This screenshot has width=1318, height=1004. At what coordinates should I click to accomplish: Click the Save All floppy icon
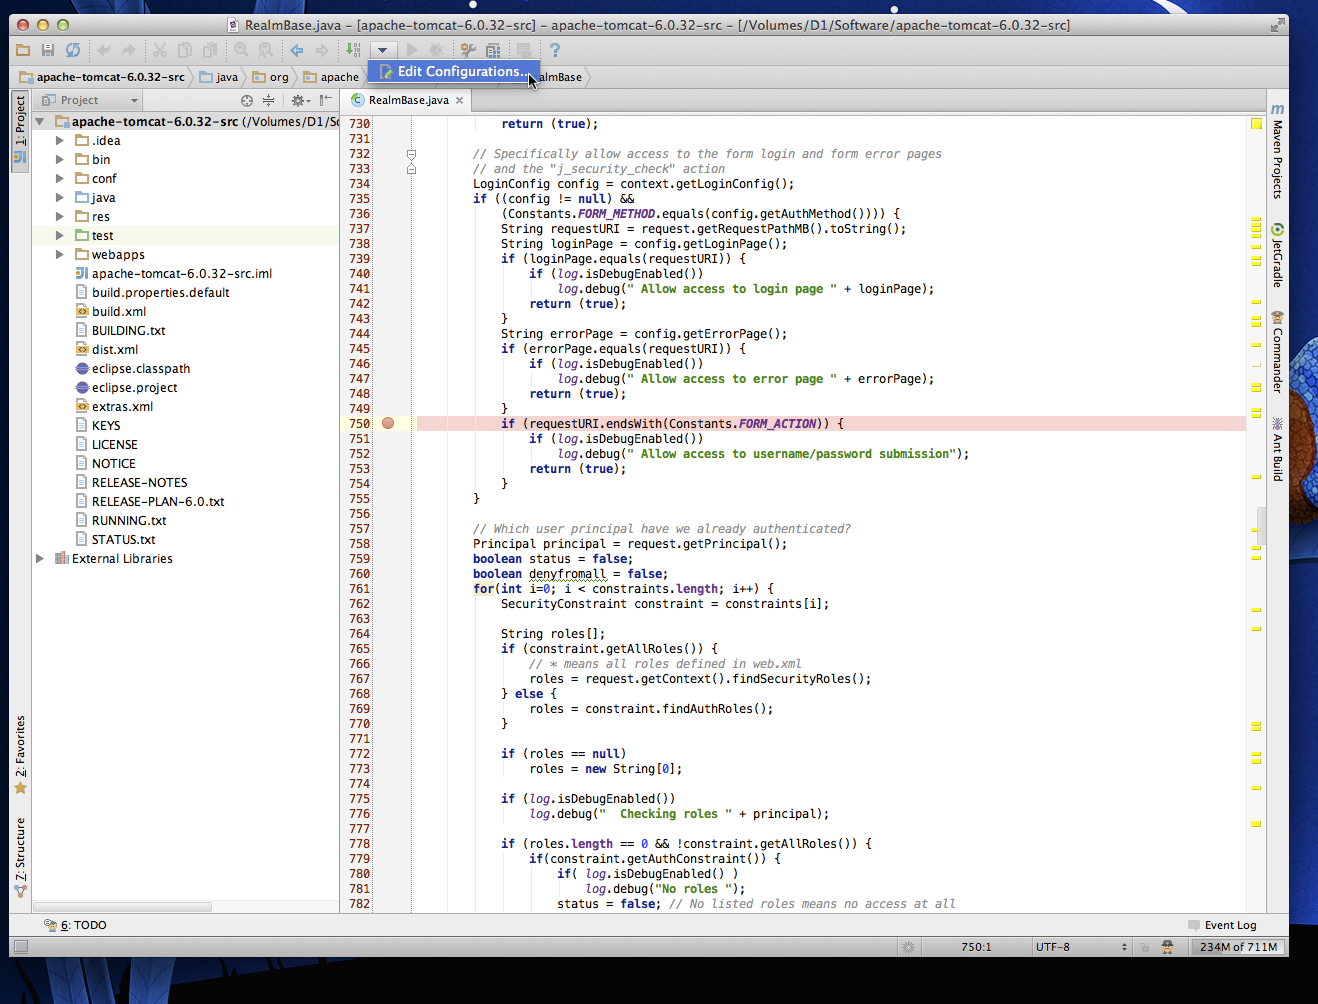coord(48,50)
